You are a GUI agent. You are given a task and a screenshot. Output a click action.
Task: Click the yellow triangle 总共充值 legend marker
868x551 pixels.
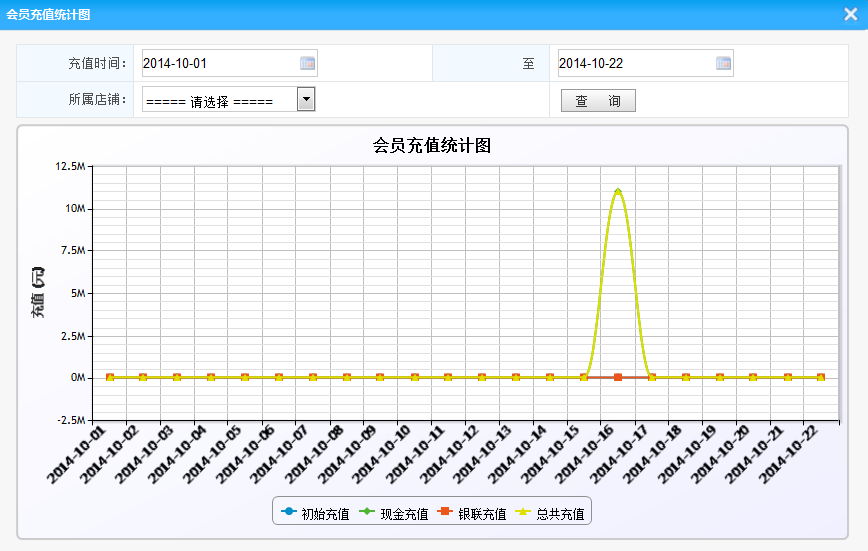pyautogui.click(x=523, y=512)
